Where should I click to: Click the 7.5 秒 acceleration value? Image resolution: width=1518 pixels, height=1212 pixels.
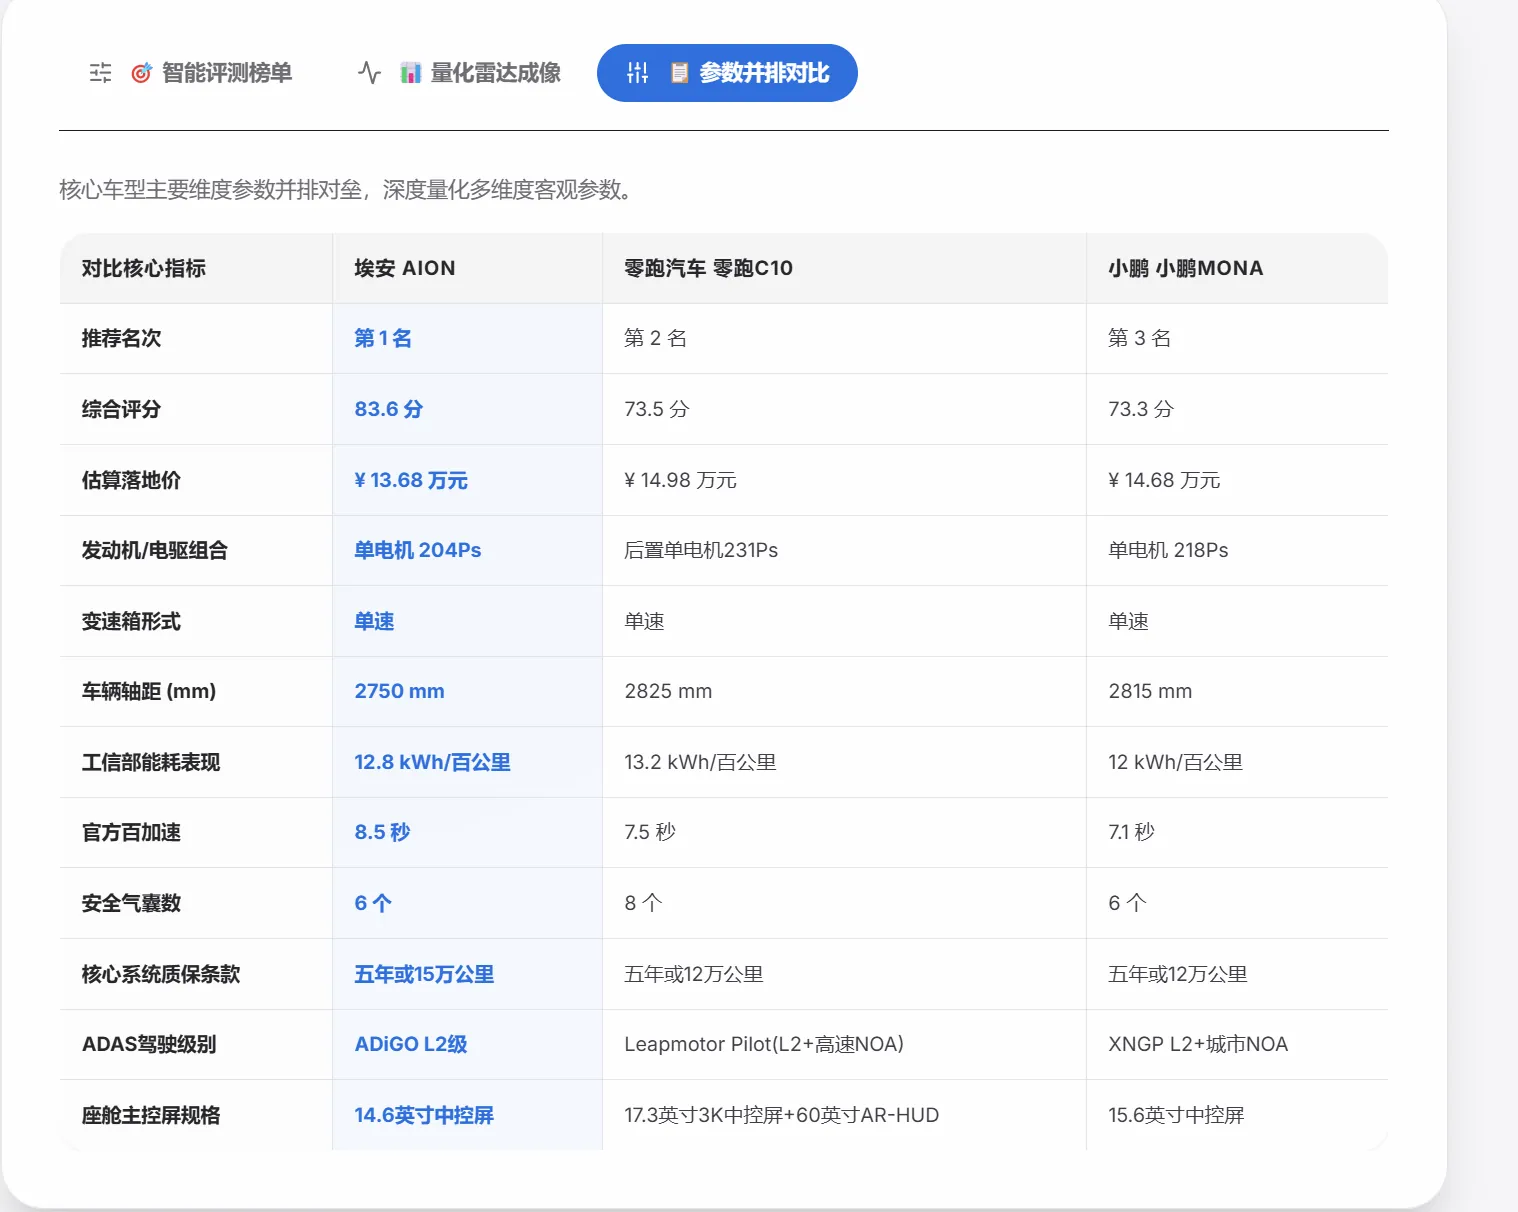coord(650,832)
